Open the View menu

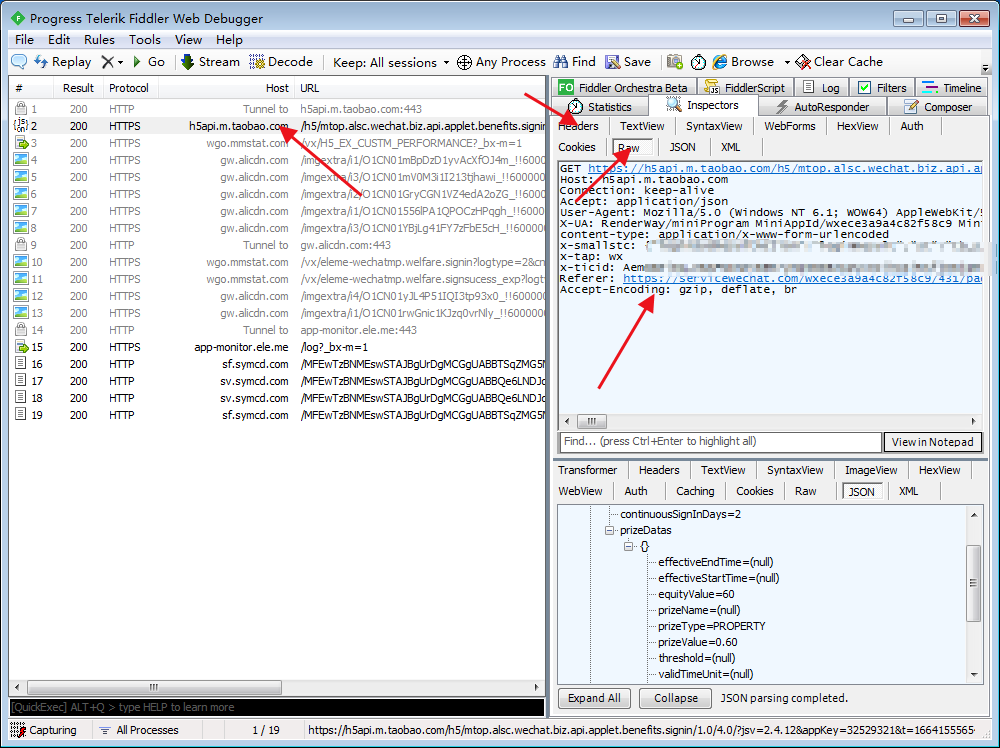tap(188, 40)
